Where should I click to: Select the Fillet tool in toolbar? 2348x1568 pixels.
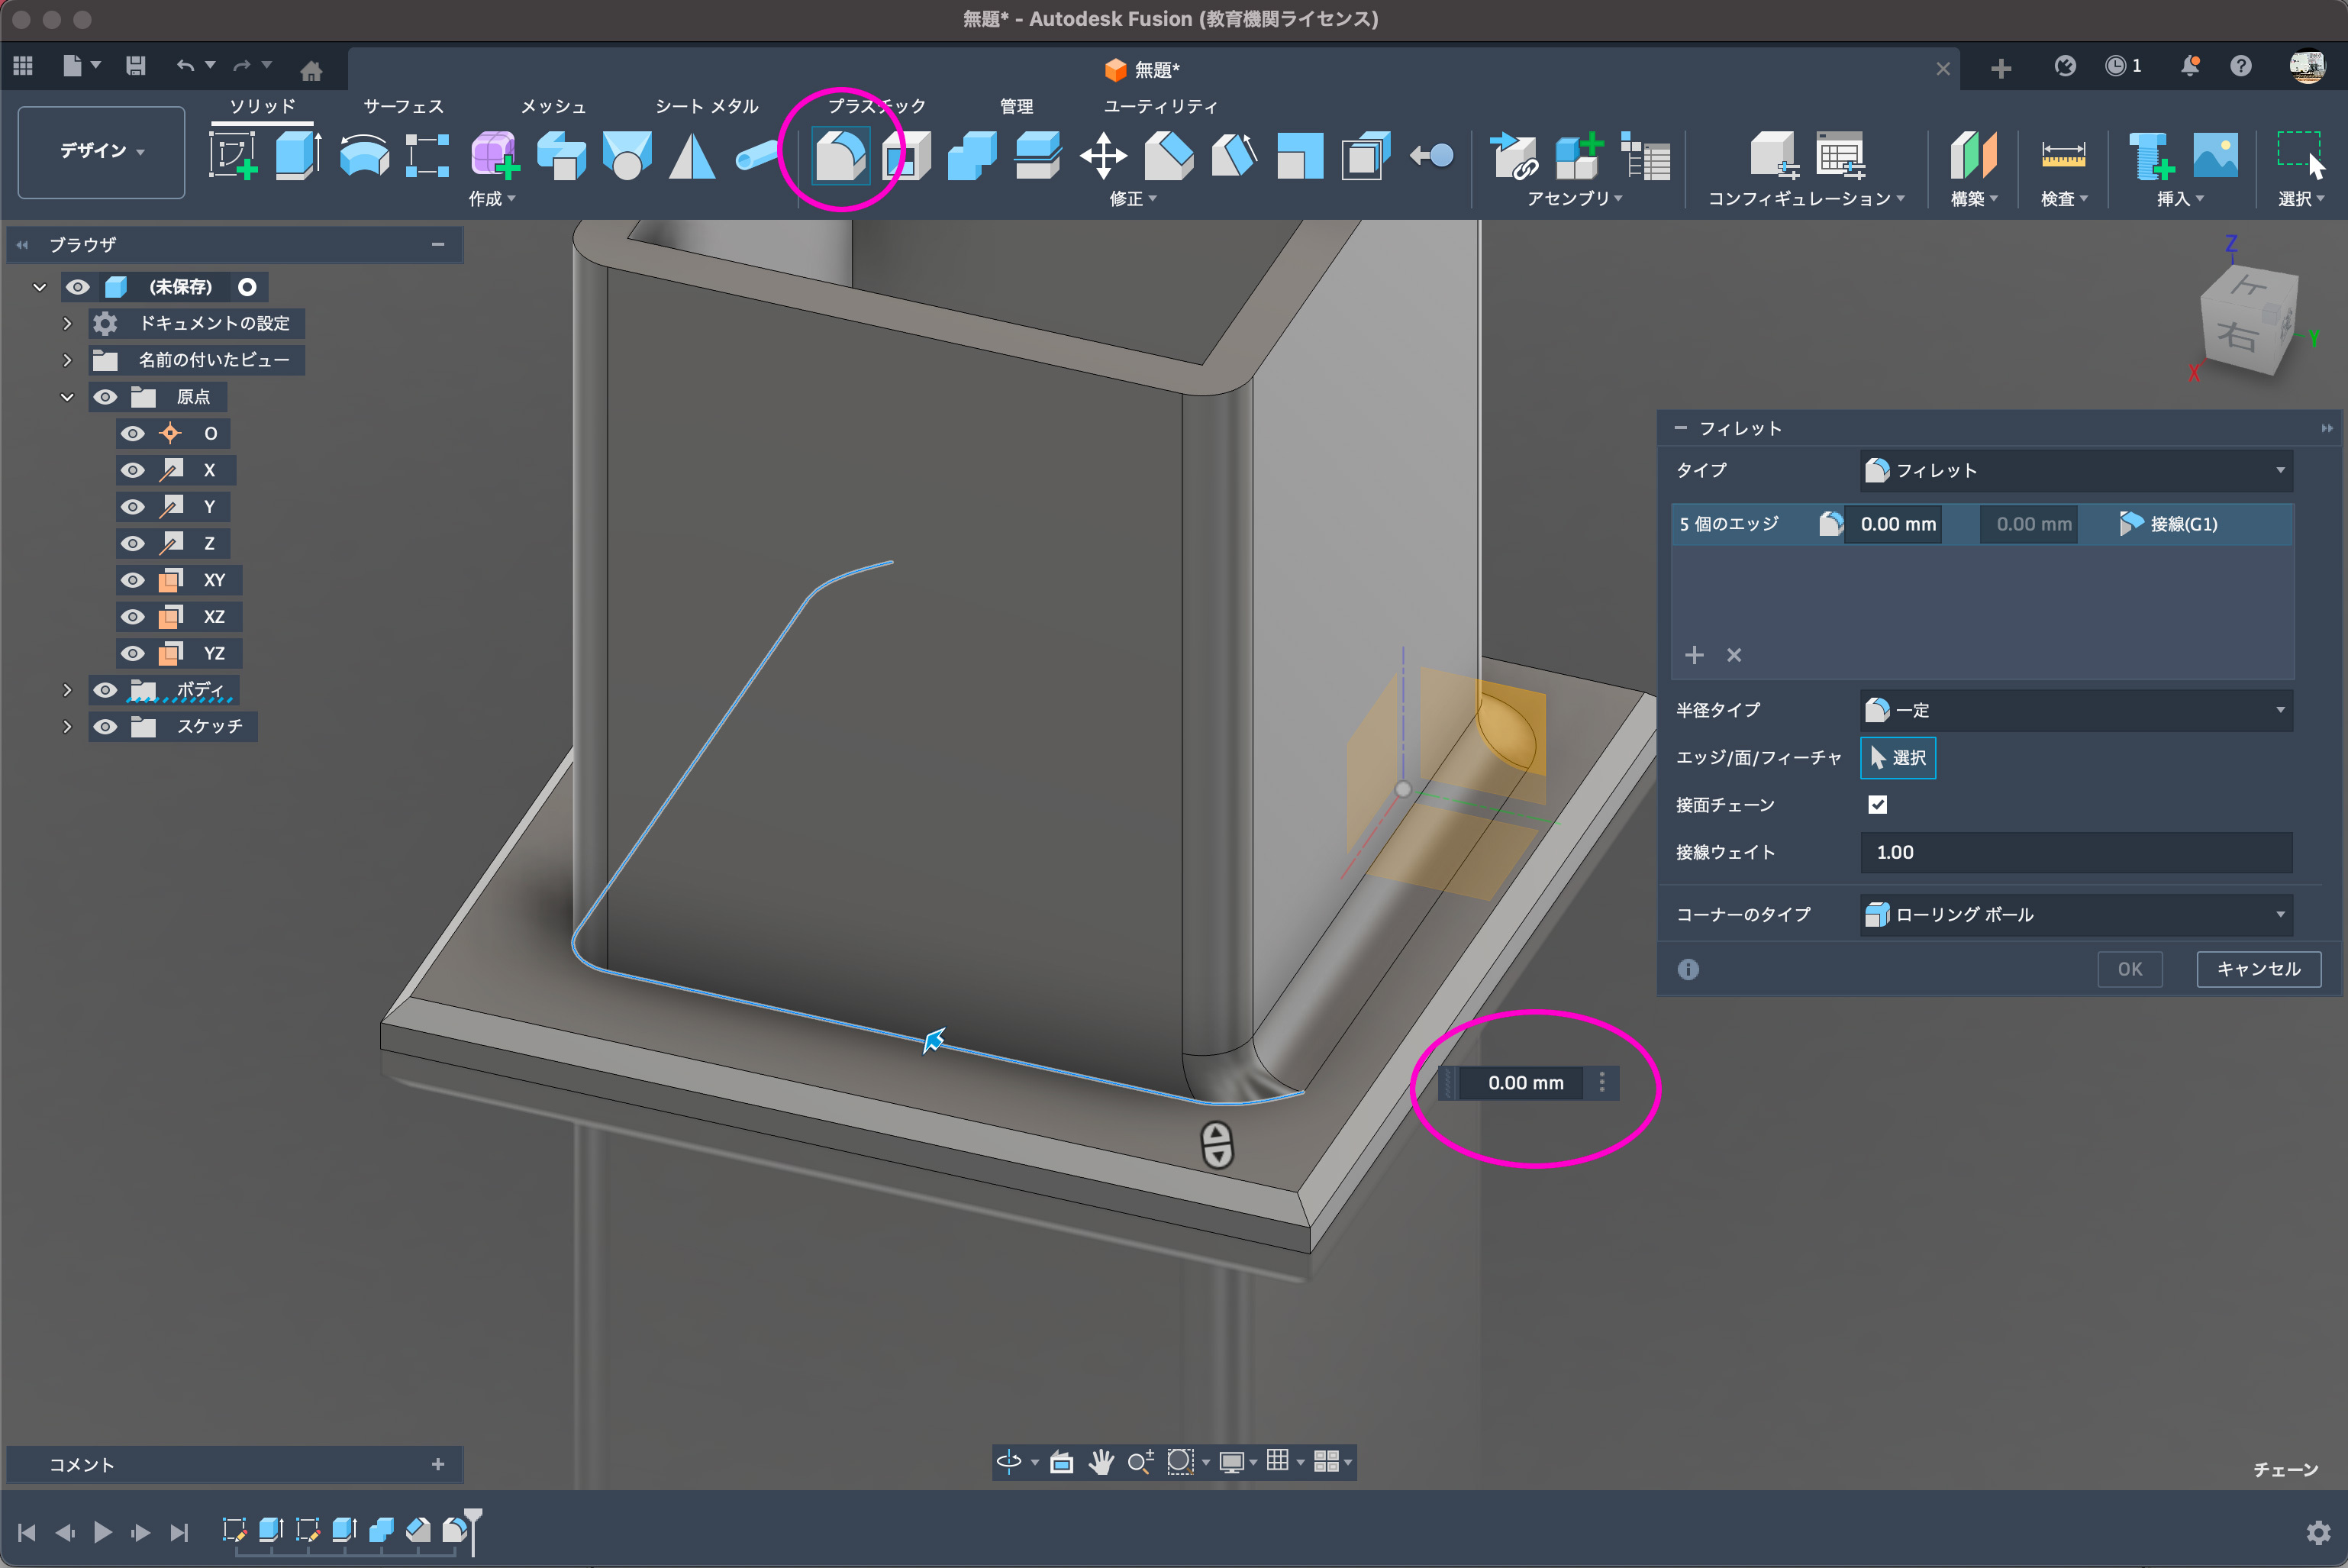[x=839, y=156]
